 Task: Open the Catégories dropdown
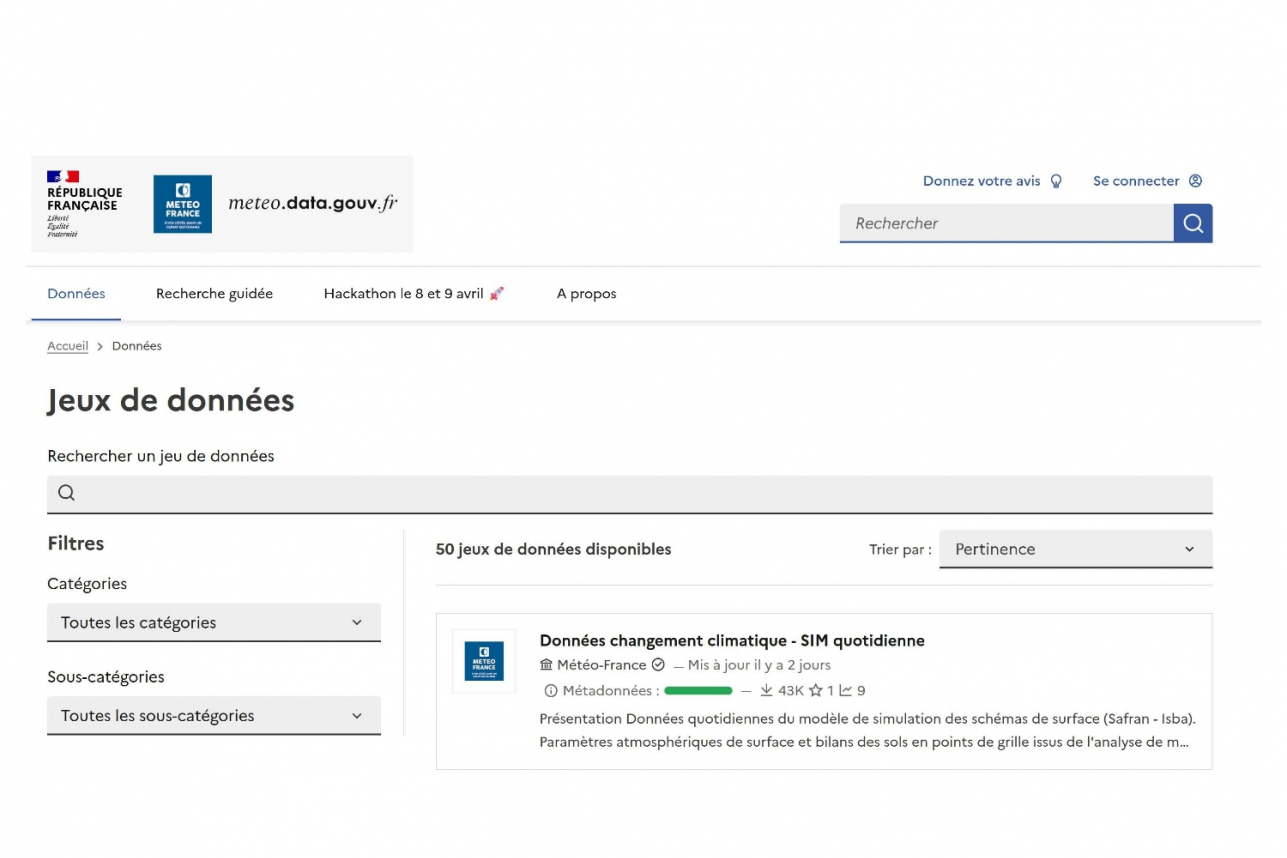pos(214,622)
